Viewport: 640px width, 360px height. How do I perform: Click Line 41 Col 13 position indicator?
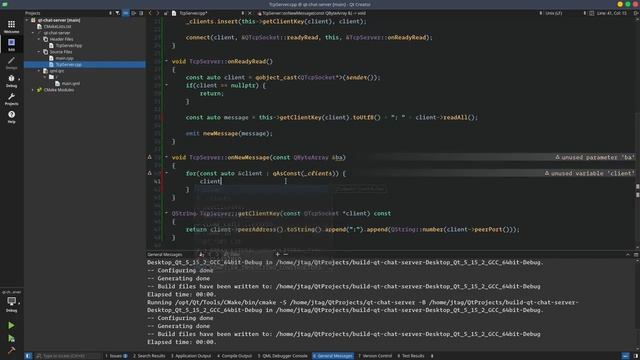click(611, 13)
